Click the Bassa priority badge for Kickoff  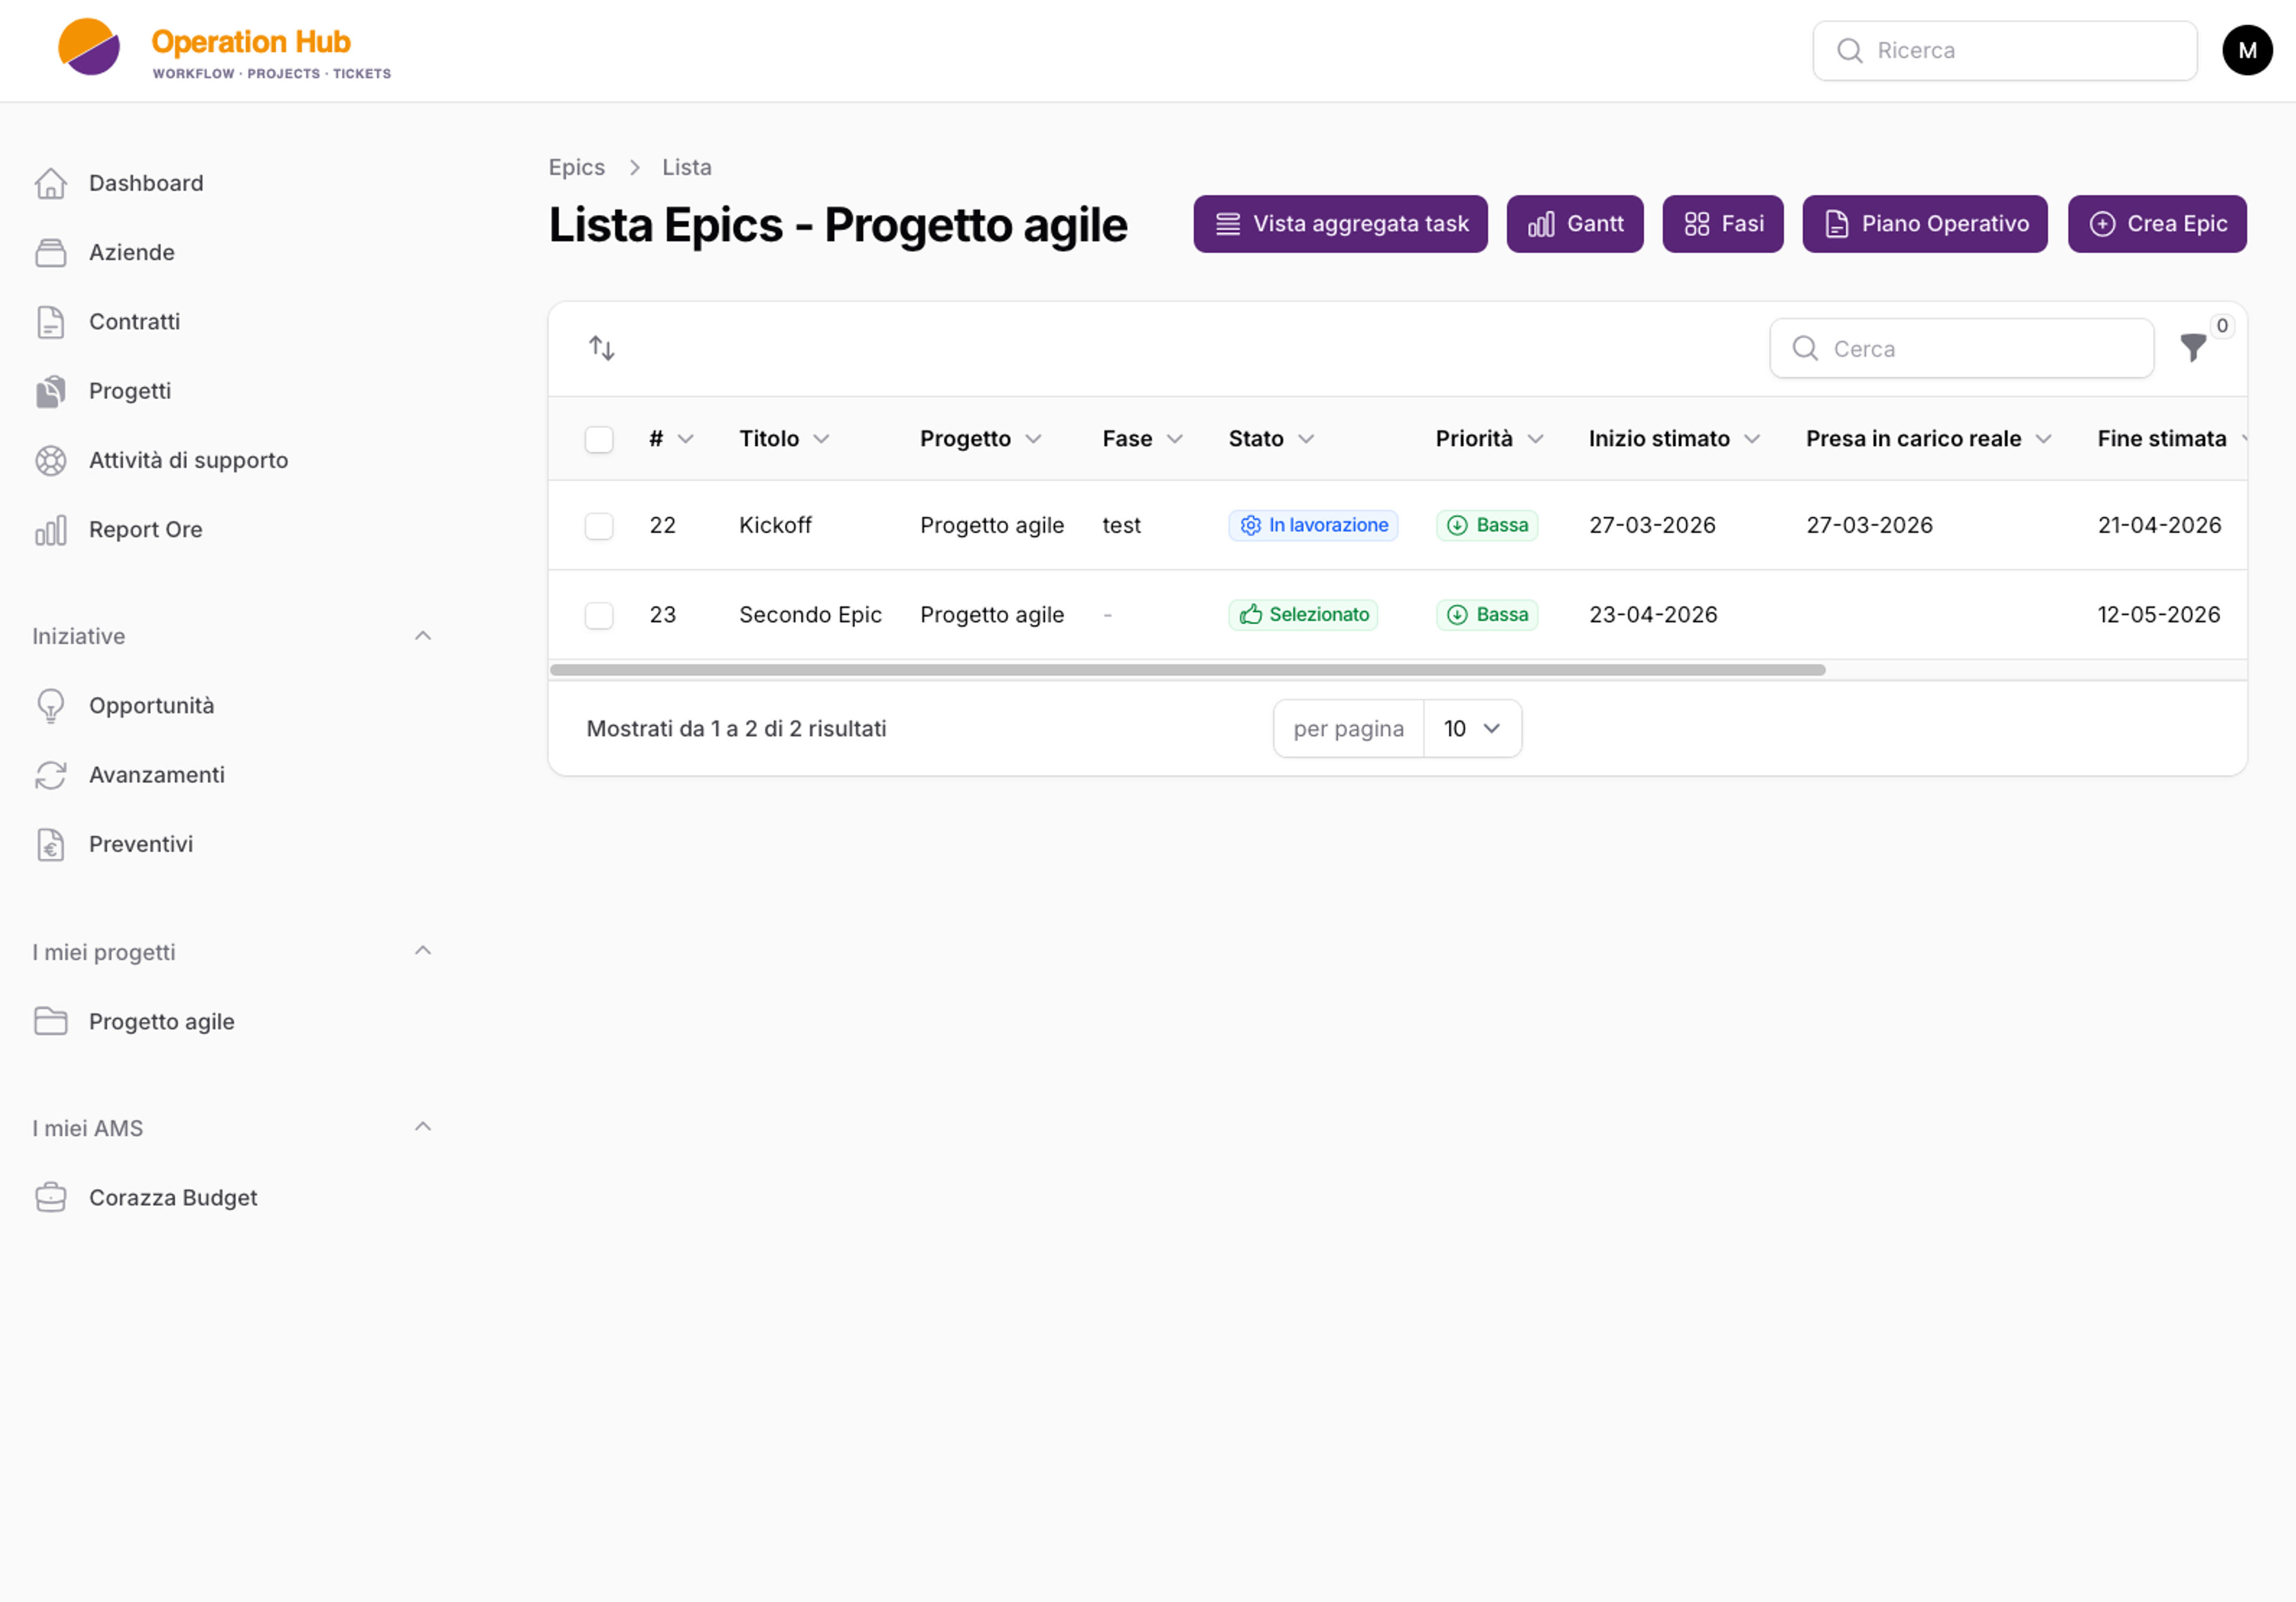coord(1487,525)
